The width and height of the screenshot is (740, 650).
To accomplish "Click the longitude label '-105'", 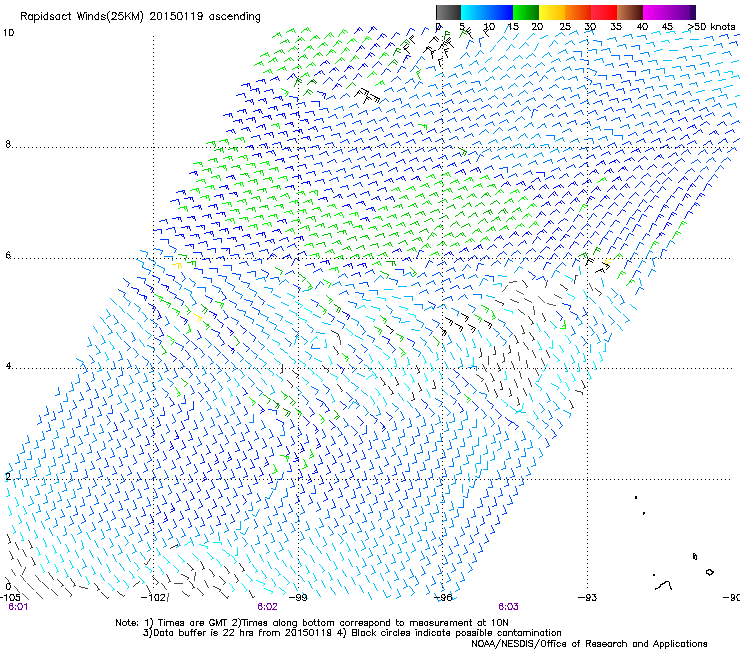I will click(11, 598).
